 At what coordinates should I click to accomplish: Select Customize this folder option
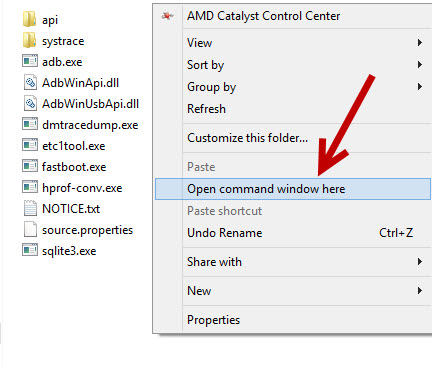(x=247, y=138)
